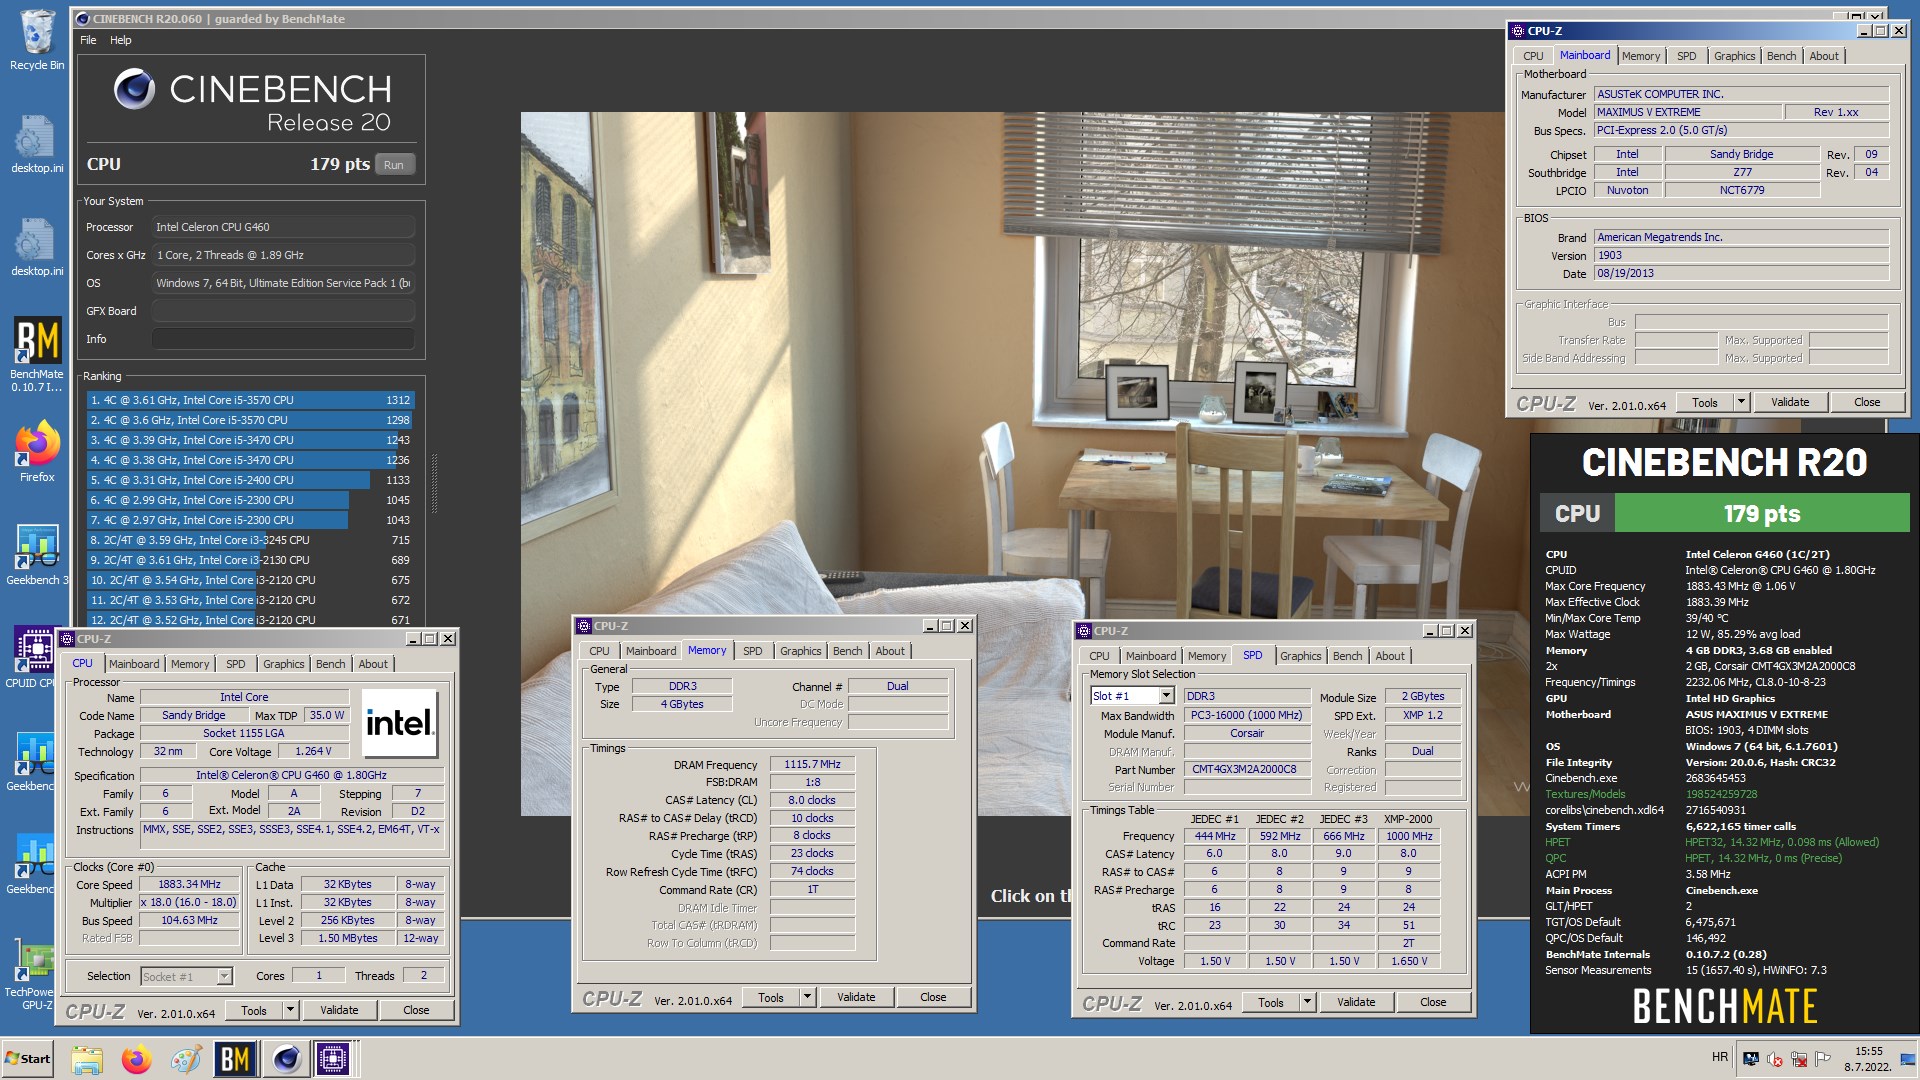
Task: Open the Help menu in Cinebench
Action: click(x=121, y=40)
